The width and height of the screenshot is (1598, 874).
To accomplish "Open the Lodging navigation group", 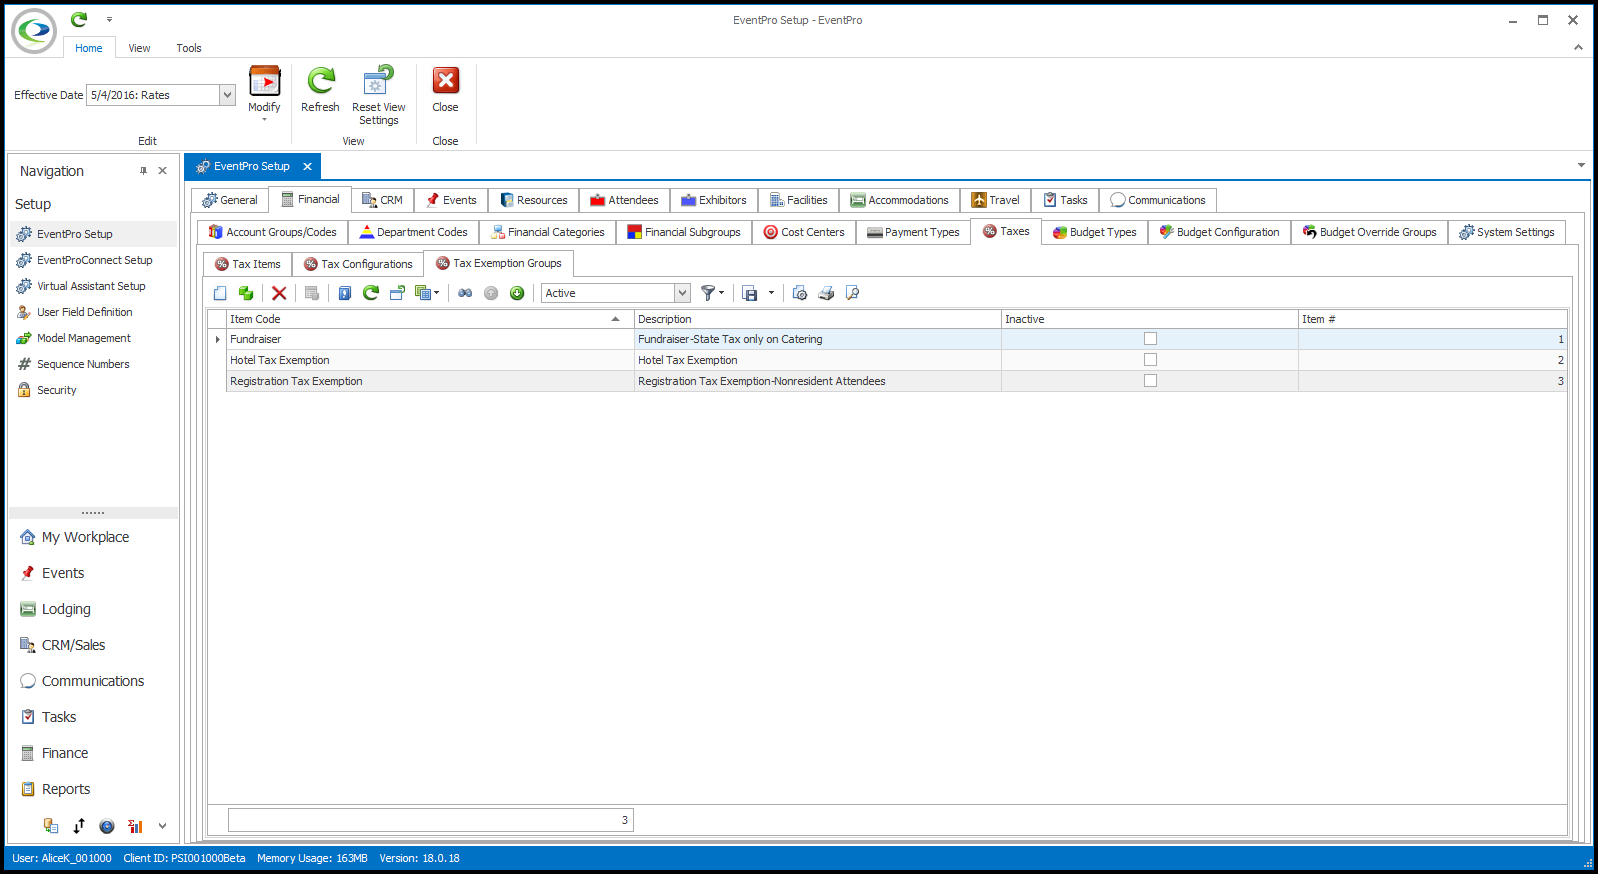I will (x=66, y=609).
